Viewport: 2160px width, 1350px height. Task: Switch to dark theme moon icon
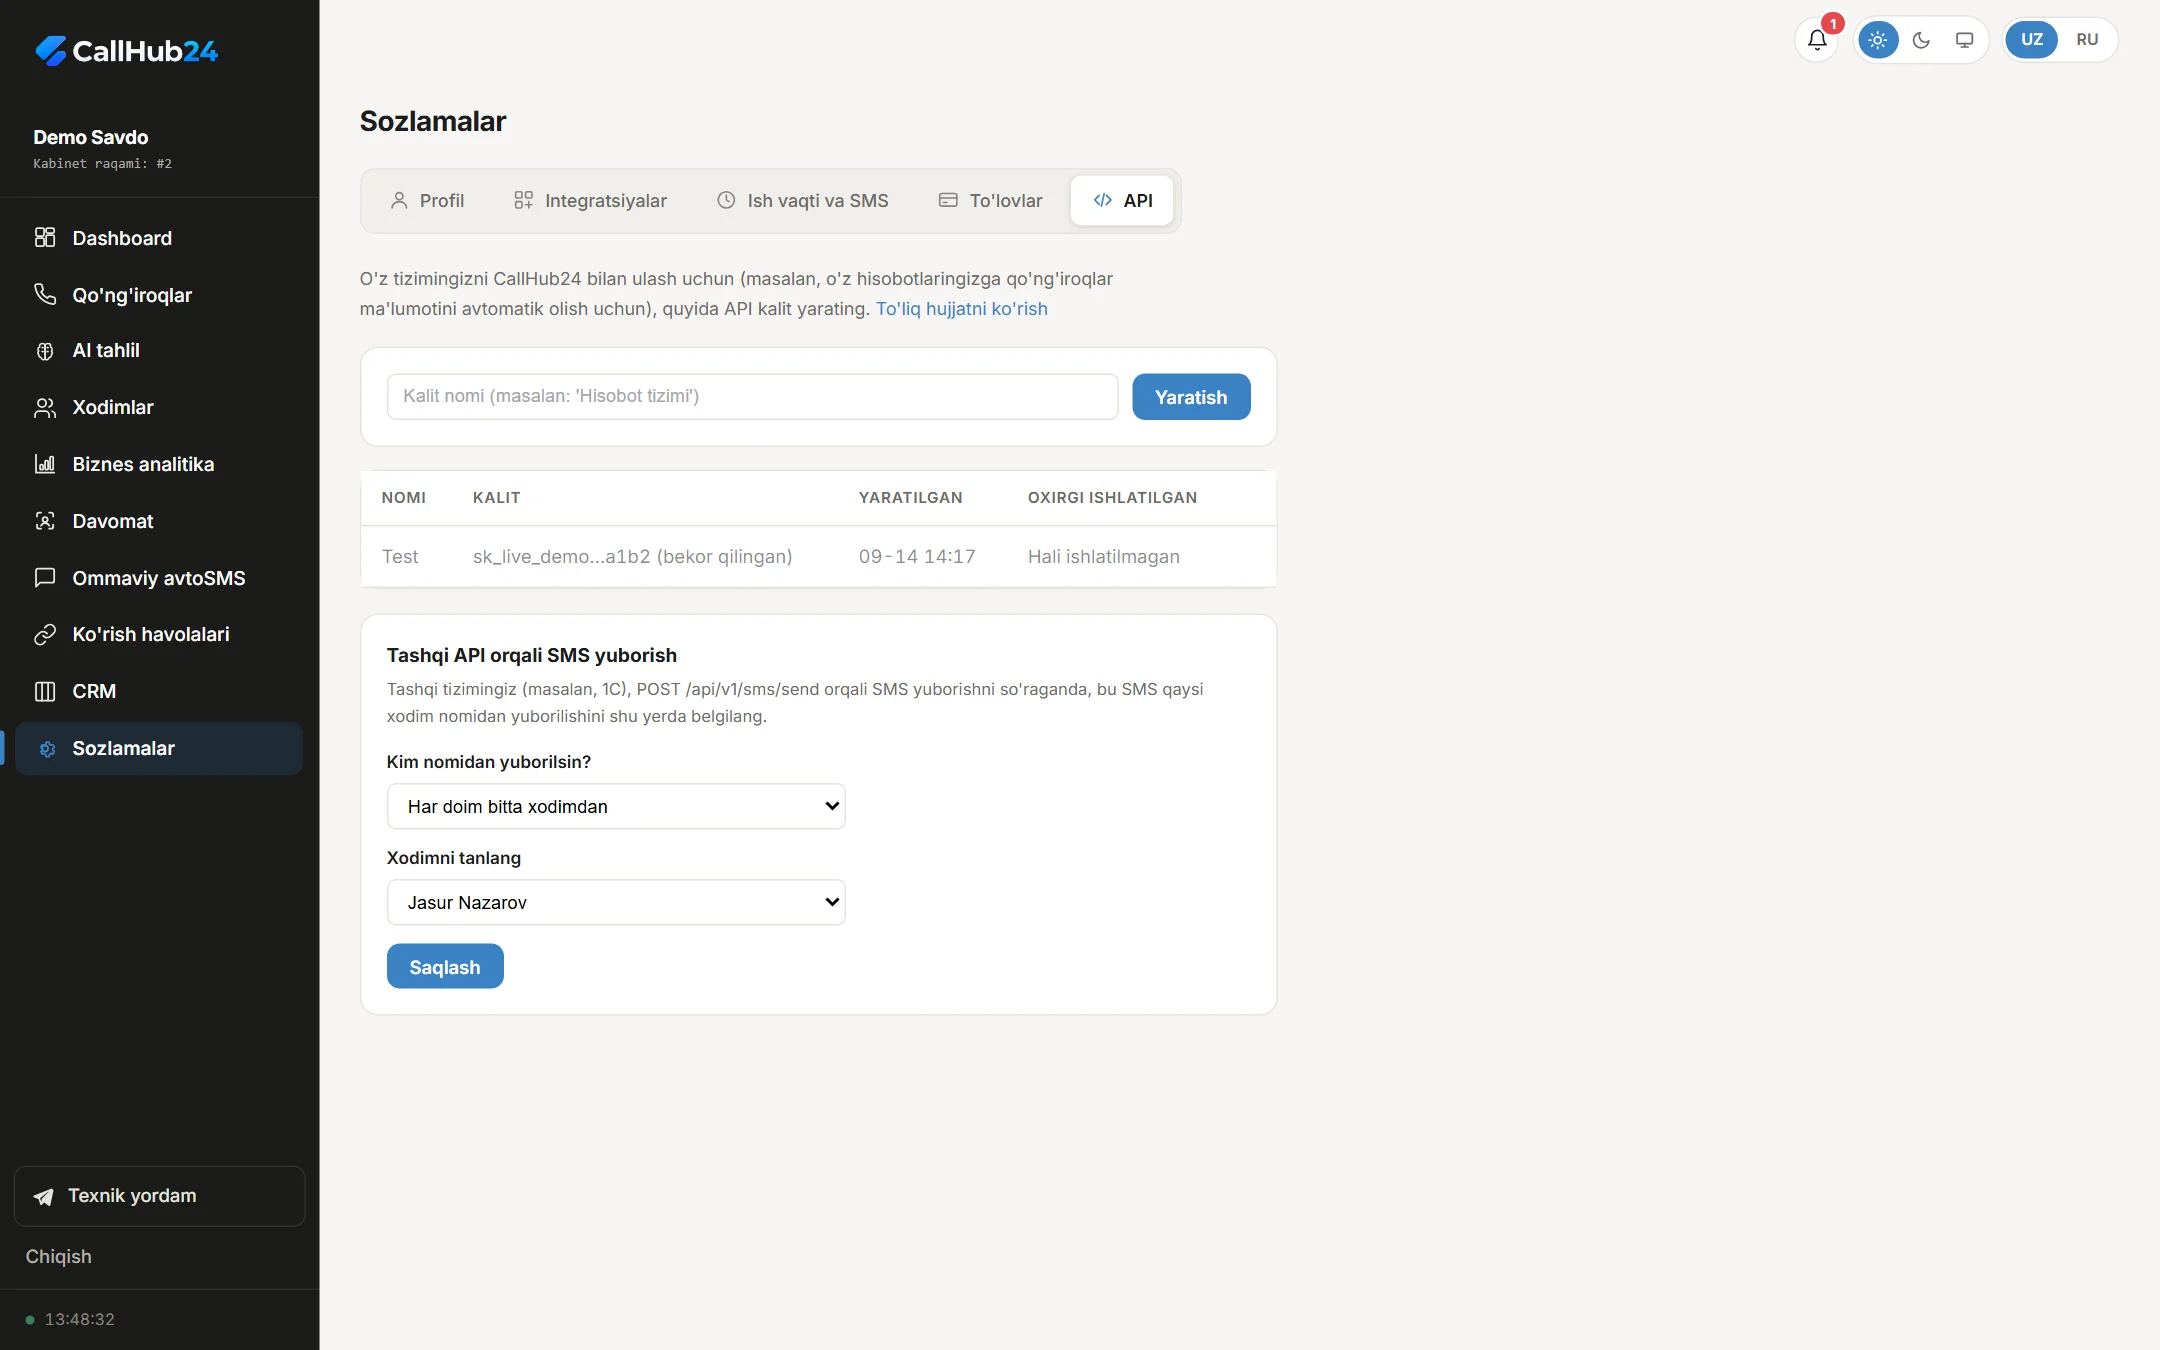(x=1921, y=40)
